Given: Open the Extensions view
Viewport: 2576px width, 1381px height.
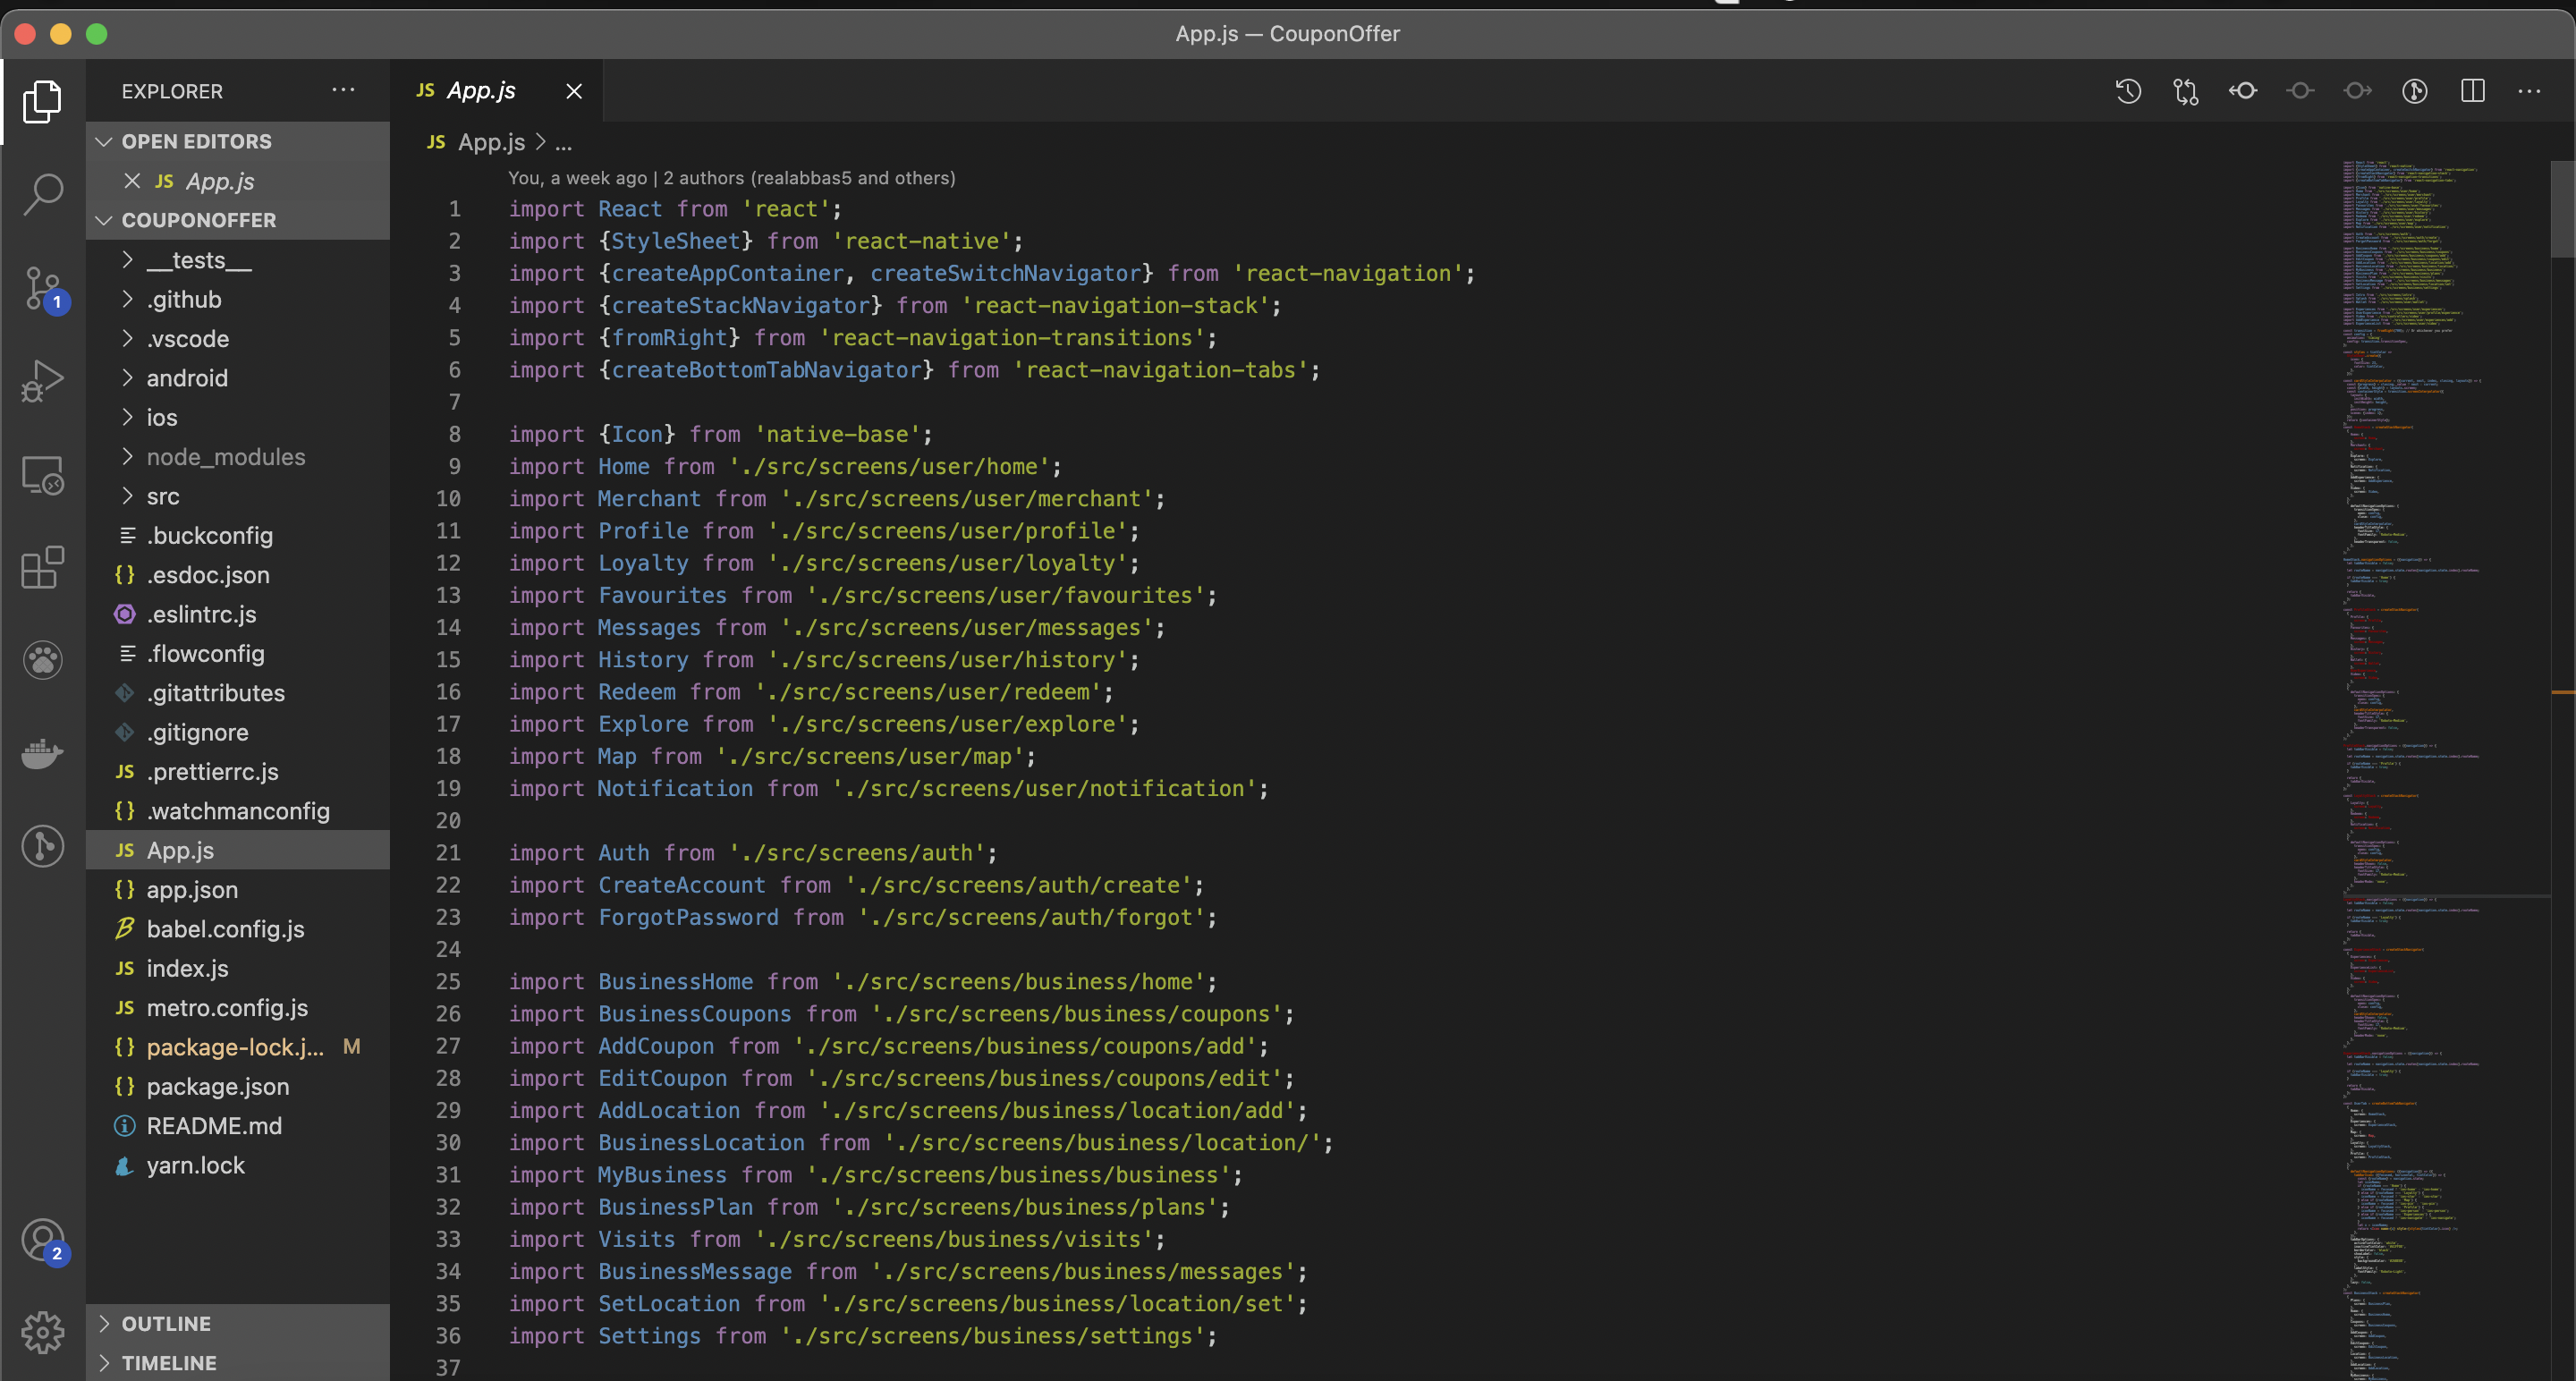Looking at the screenshot, I should pos(42,568).
